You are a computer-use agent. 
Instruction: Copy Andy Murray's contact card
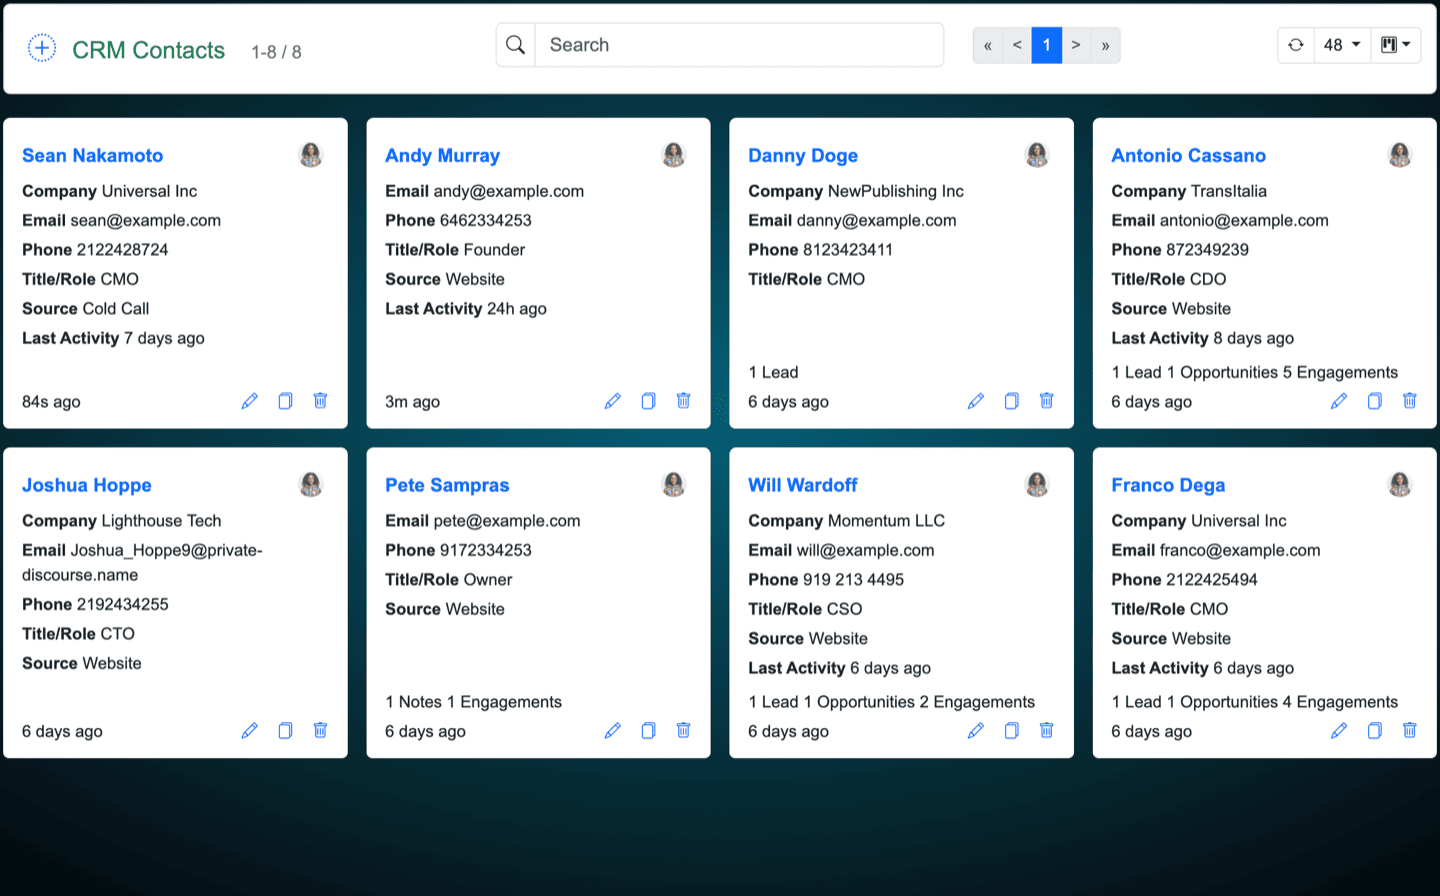point(648,401)
